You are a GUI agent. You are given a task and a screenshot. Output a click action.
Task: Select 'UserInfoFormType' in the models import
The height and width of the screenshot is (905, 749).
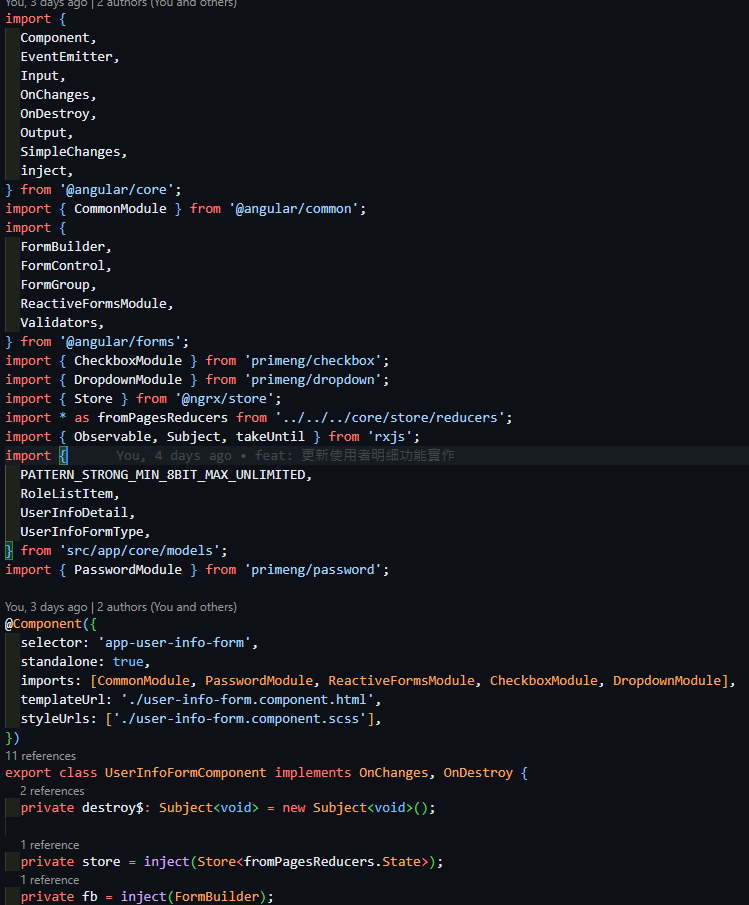pos(82,532)
